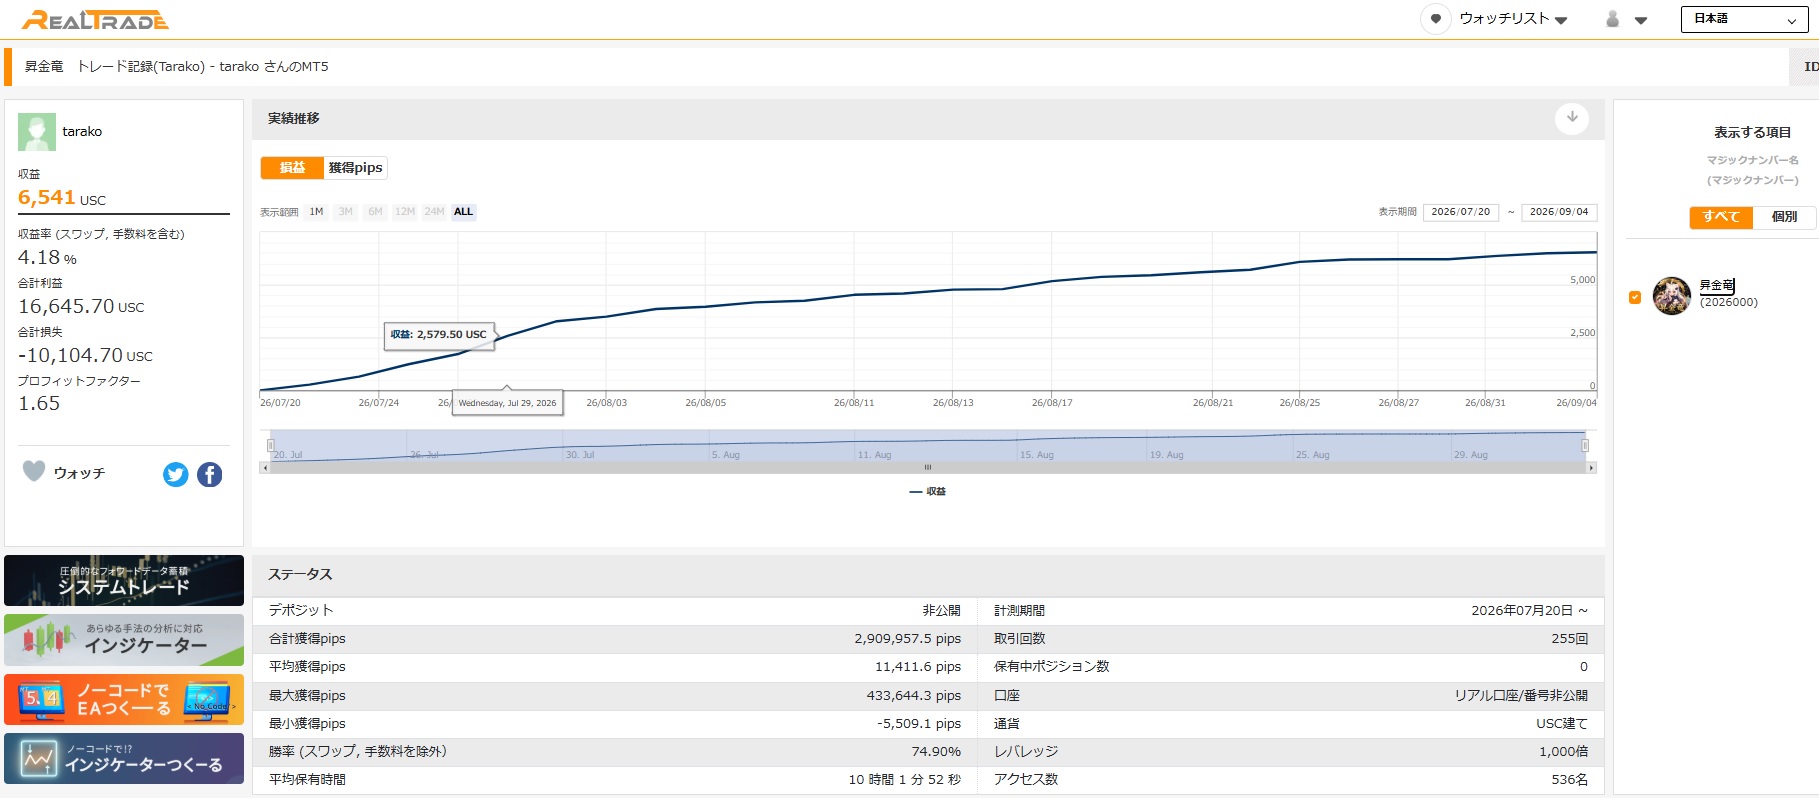Click the 昇金竜 avatar image

click(1672, 296)
